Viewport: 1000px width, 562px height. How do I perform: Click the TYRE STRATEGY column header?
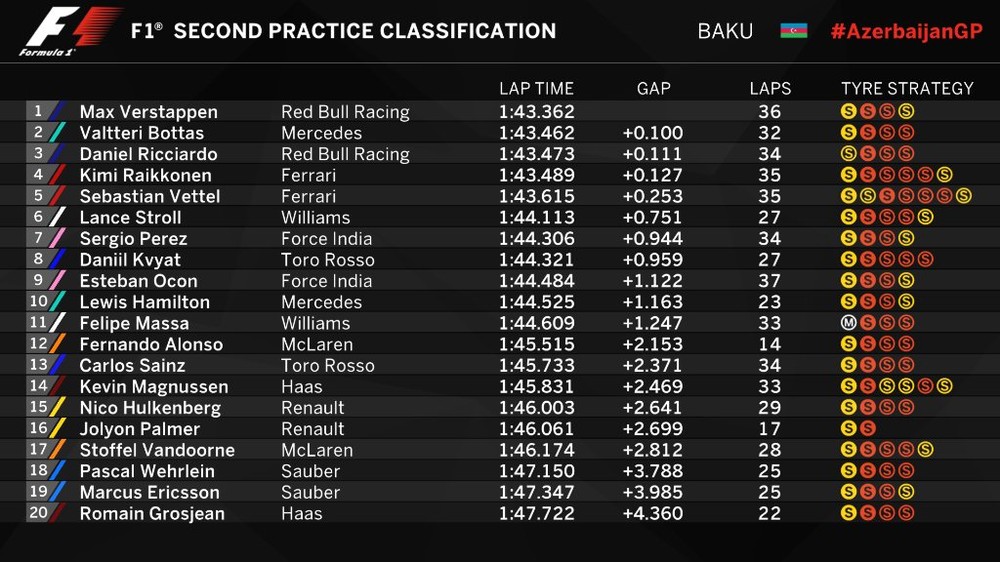[907, 89]
